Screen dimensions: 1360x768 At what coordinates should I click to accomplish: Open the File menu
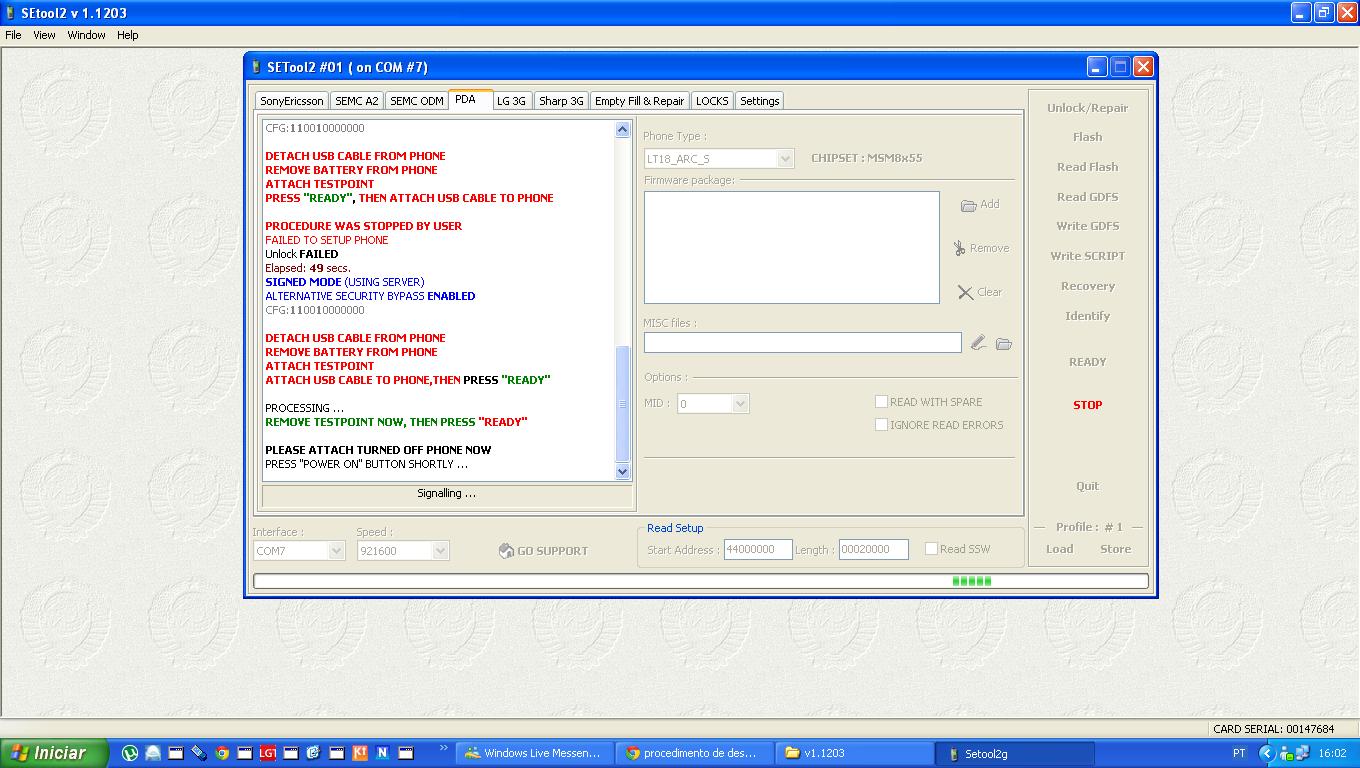(13, 35)
